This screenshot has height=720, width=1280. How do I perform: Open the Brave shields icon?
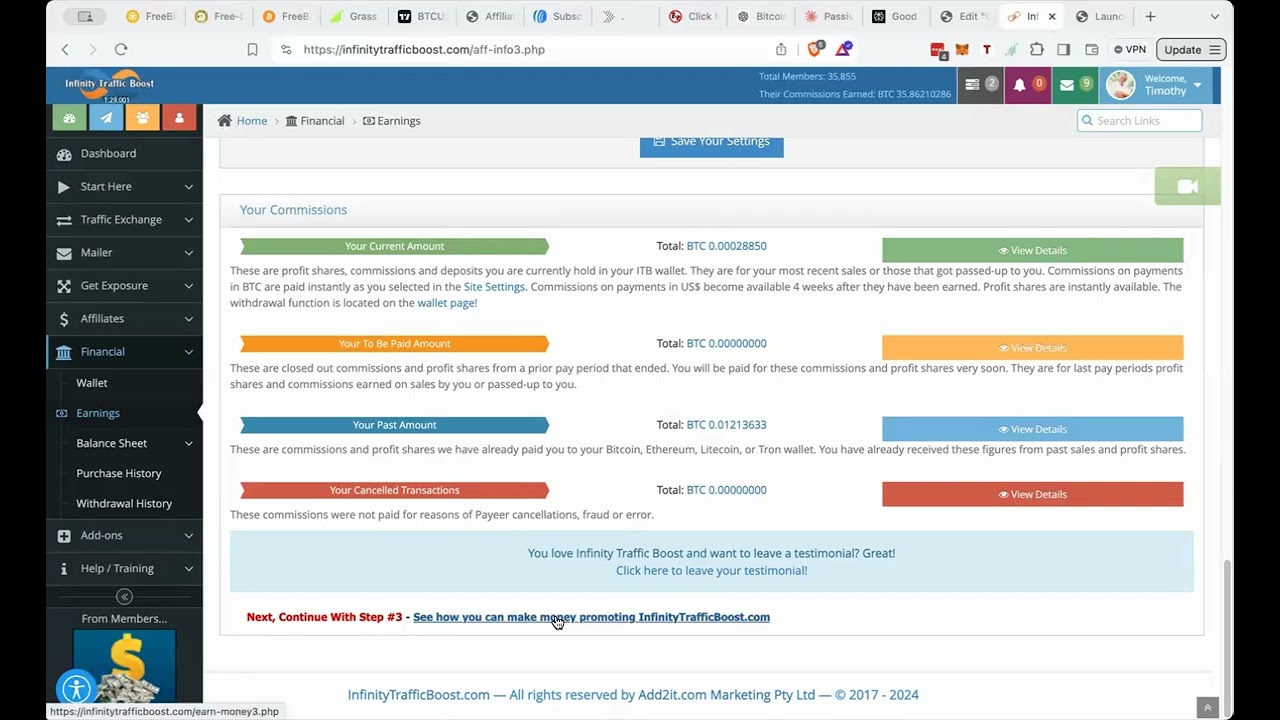(815, 49)
